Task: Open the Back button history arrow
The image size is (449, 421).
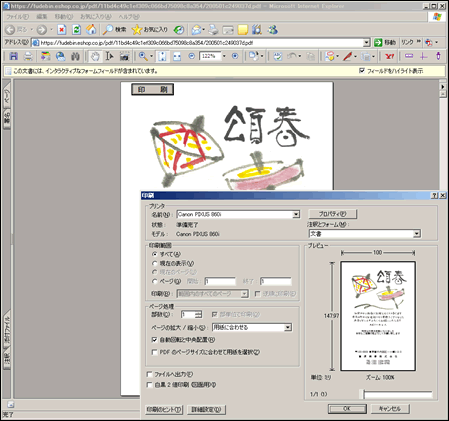Action: click(32, 30)
